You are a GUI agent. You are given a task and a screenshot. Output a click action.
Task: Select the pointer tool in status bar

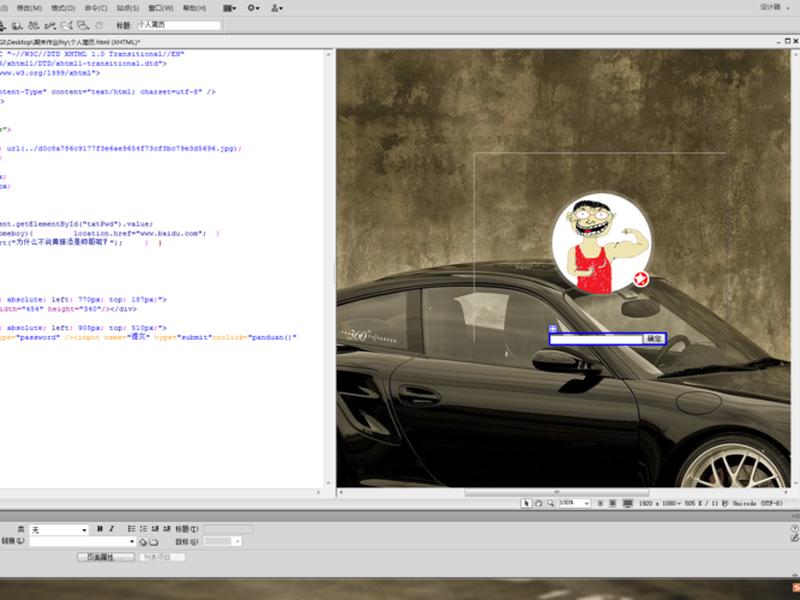527,504
